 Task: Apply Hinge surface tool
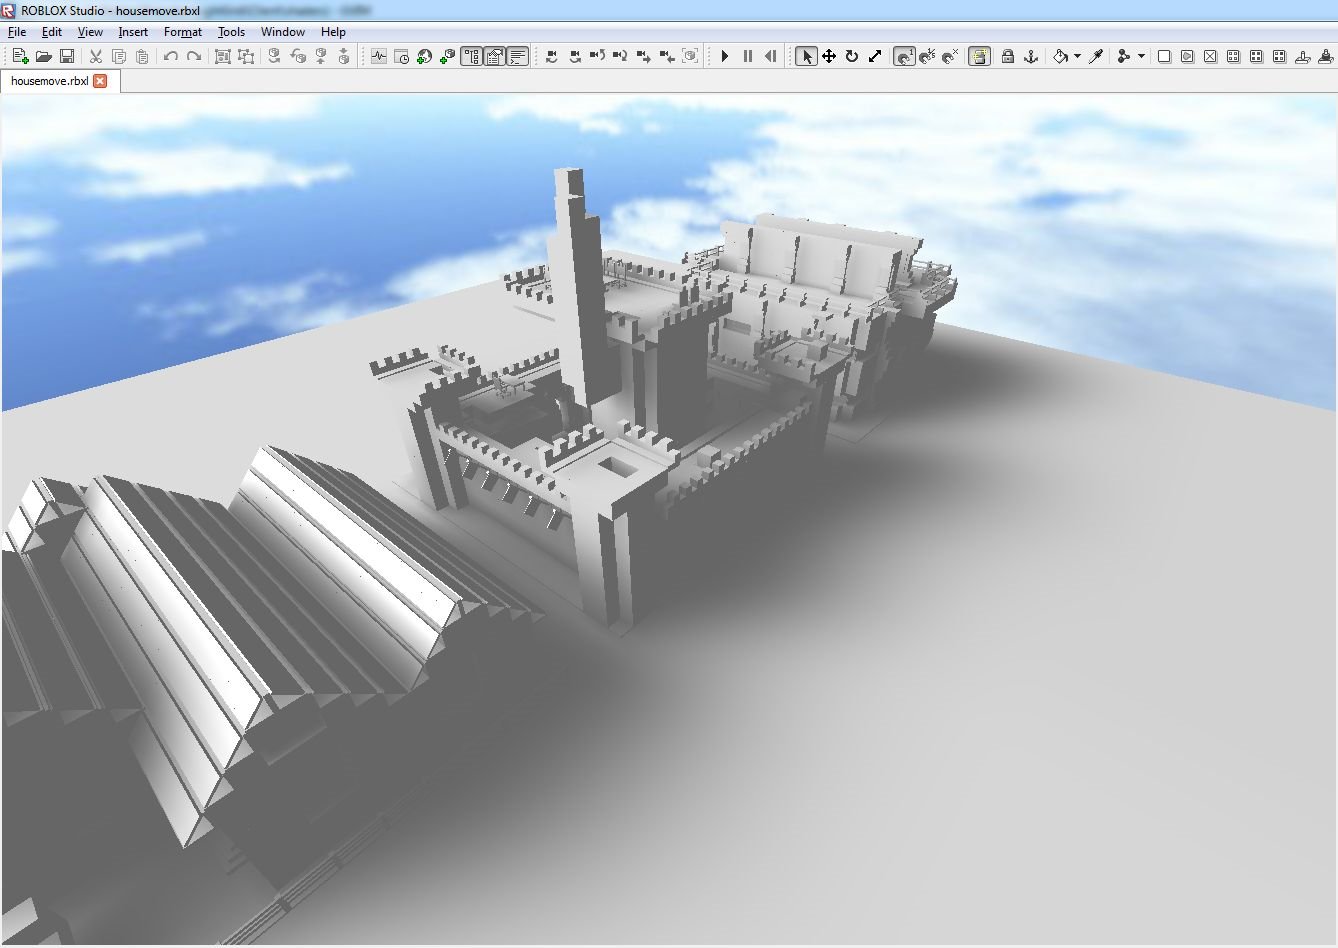(1302, 57)
